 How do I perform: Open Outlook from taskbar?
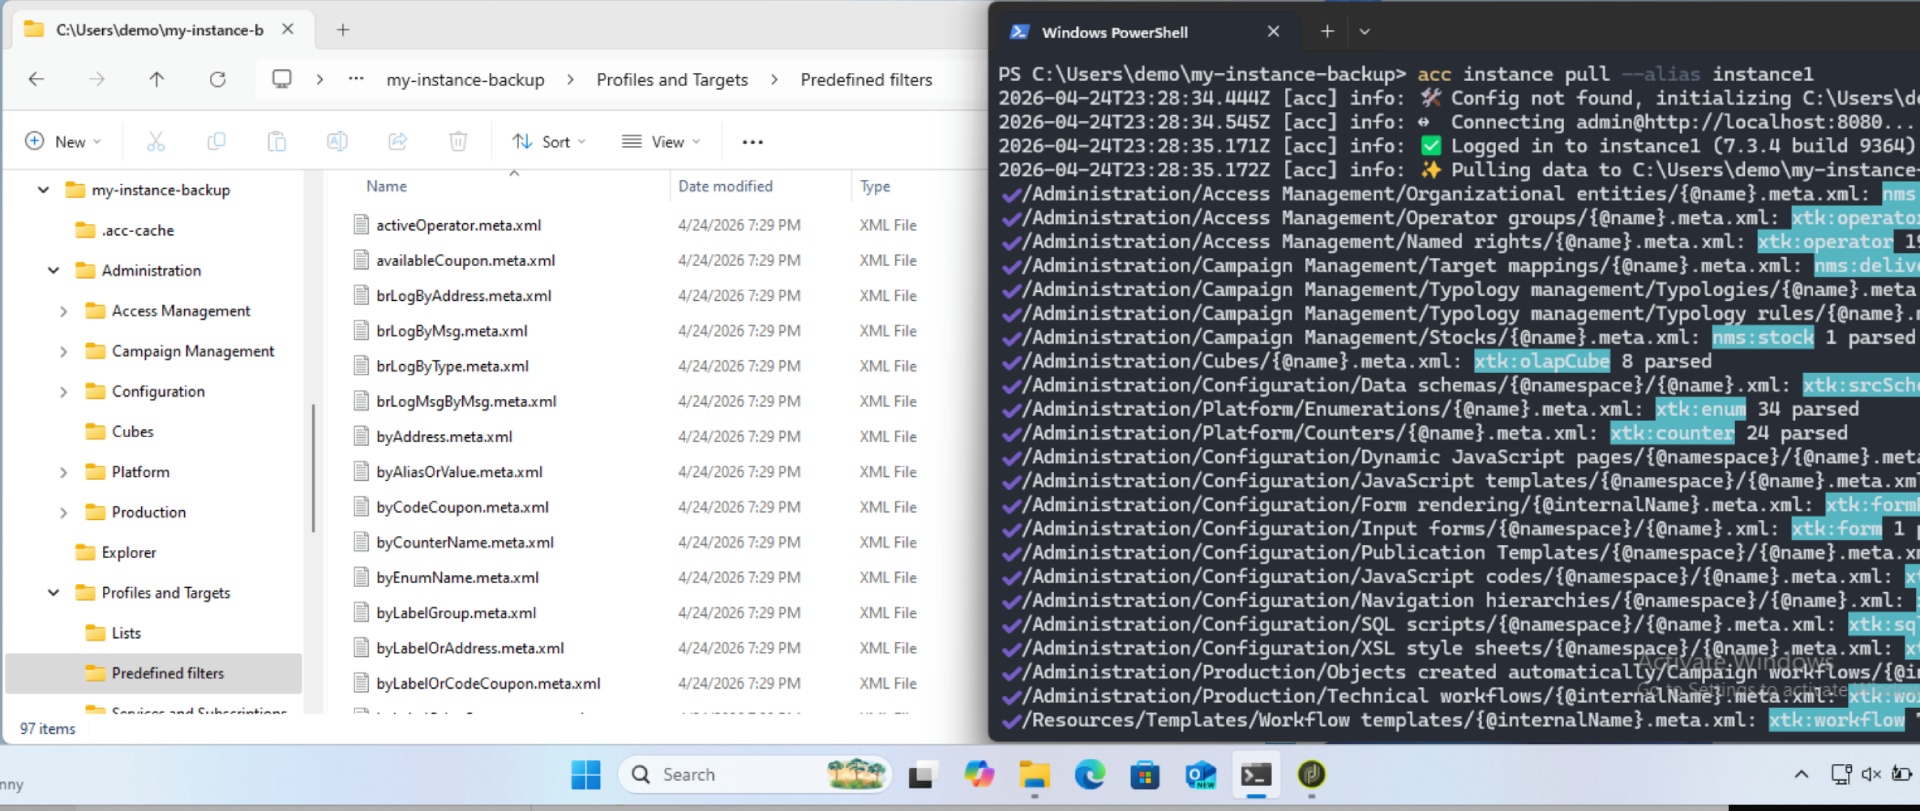1200,774
